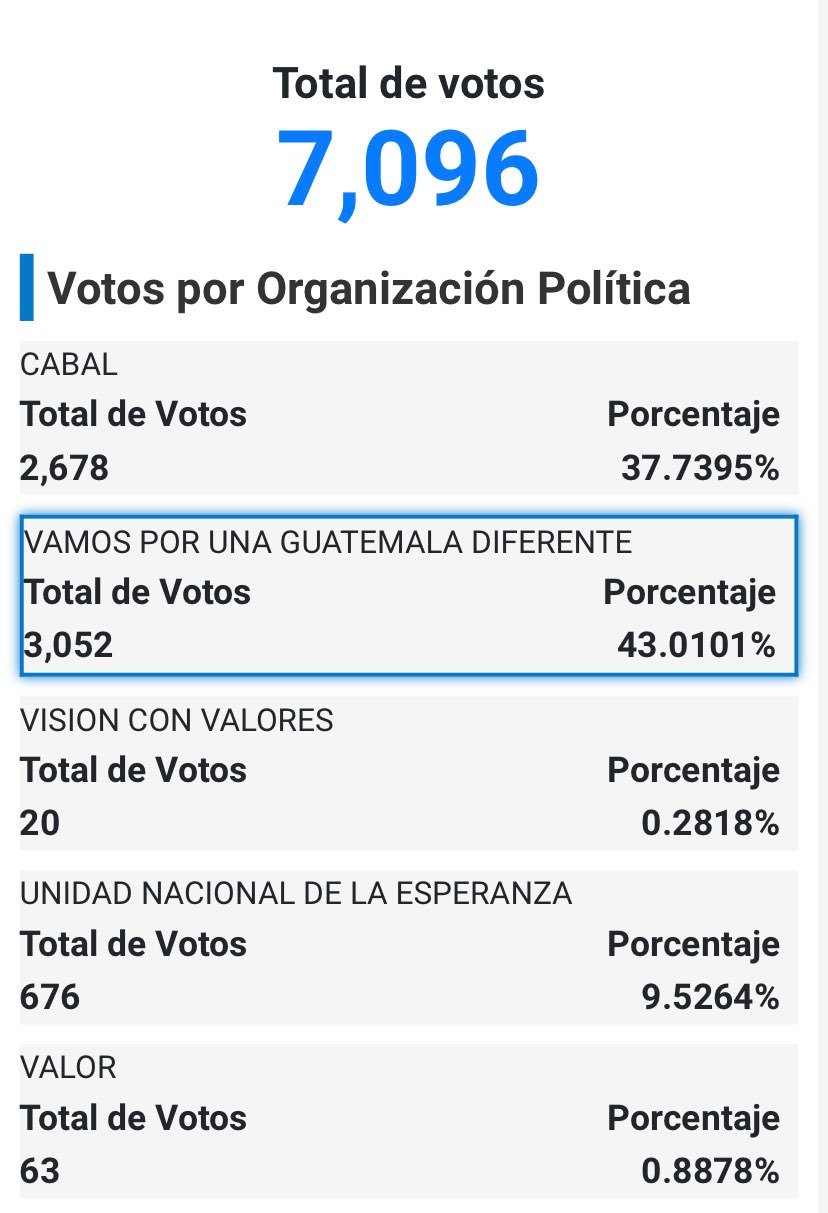Click the 'Total de votos' heading
The image size is (828, 1213).
click(x=409, y=83)
